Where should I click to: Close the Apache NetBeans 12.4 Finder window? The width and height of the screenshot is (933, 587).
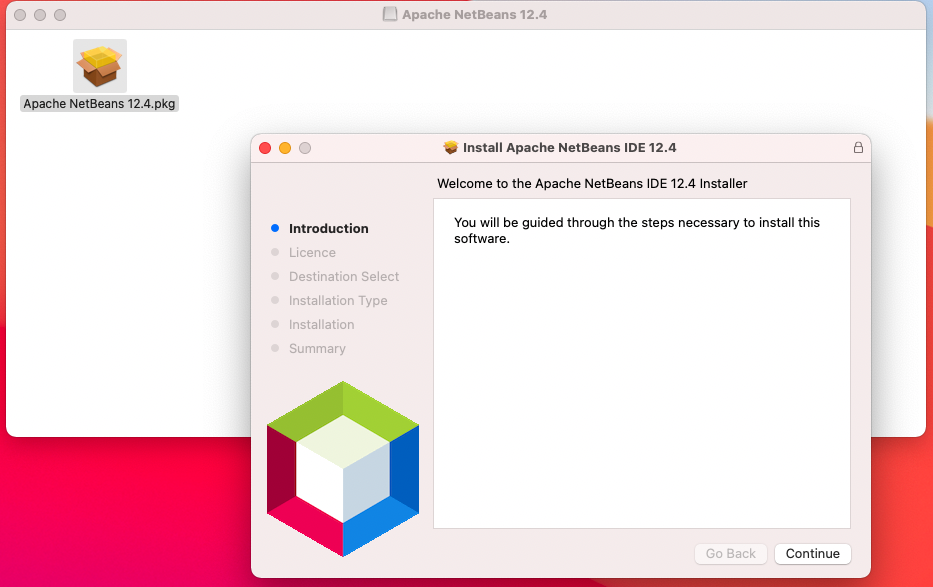click(20, 16)
